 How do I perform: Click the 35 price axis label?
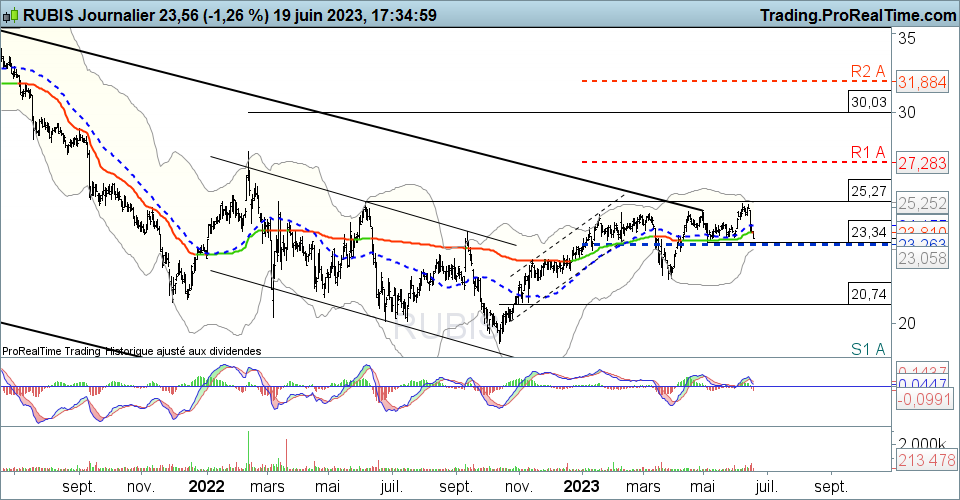pyautogui.click(x=907, y=39)
